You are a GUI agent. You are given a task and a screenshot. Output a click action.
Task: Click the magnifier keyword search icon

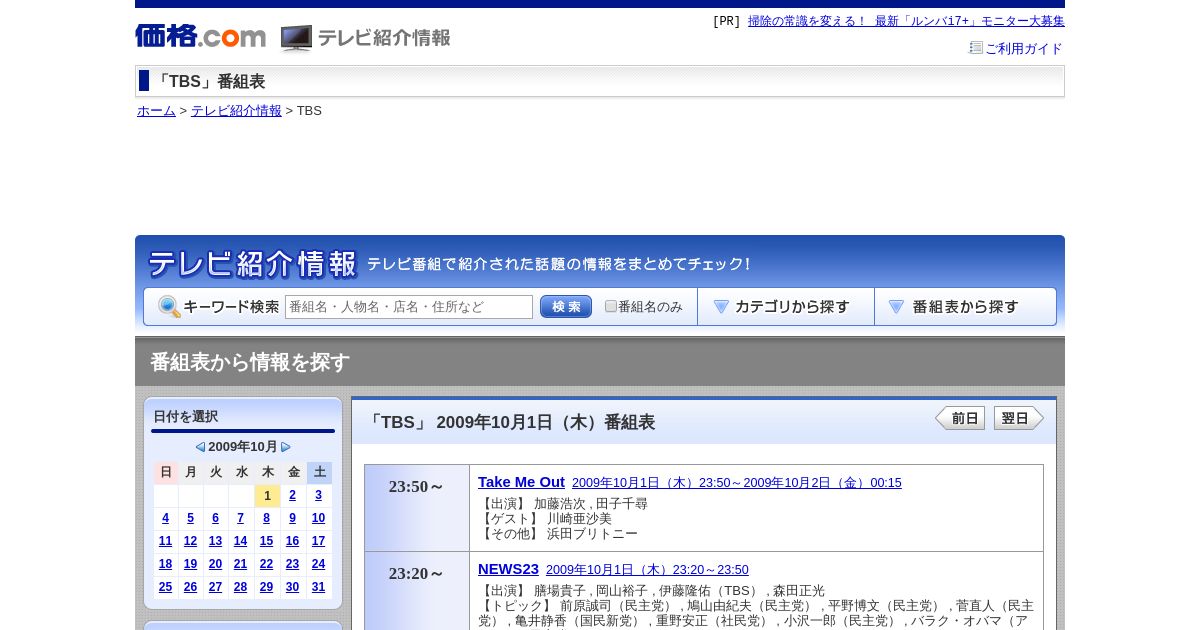[169, 307]
